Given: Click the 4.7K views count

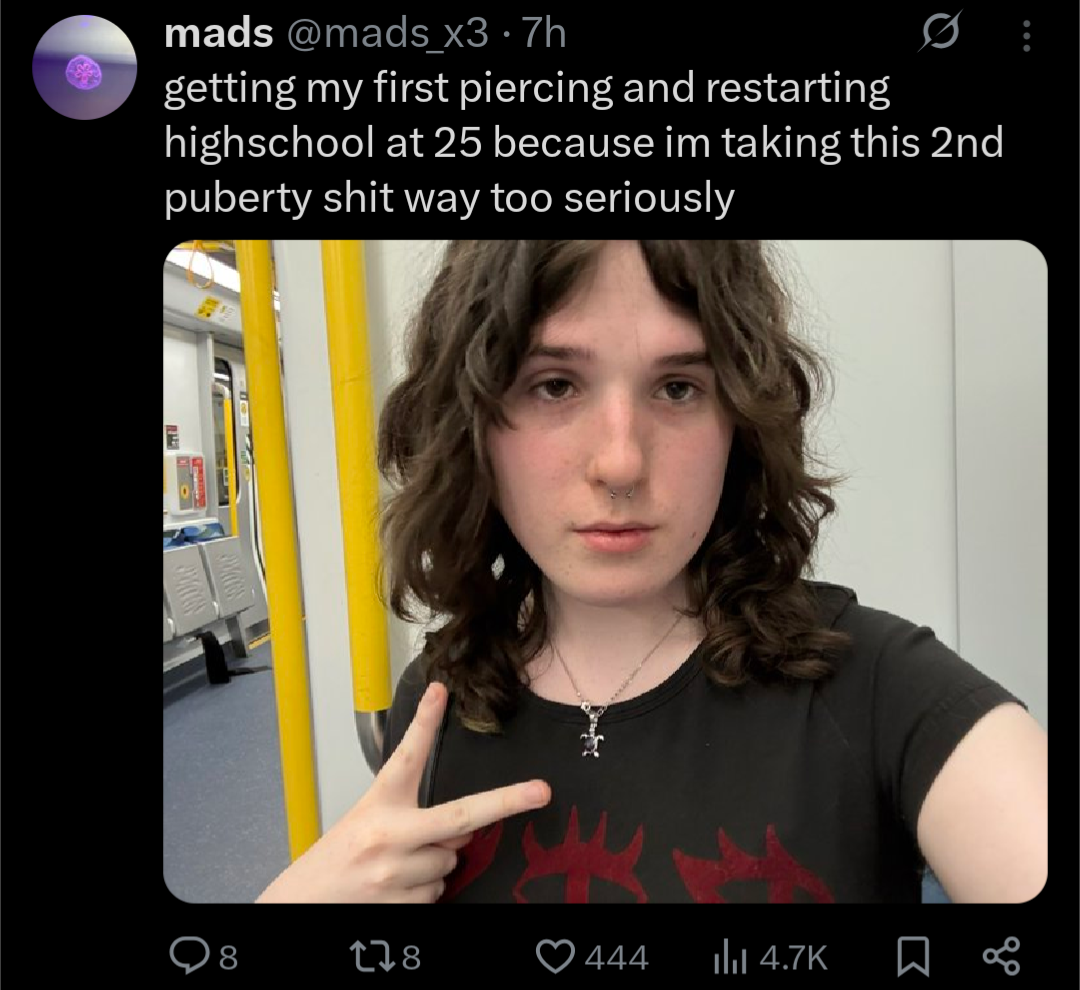Looking at the screenshot, I should 794,958.
